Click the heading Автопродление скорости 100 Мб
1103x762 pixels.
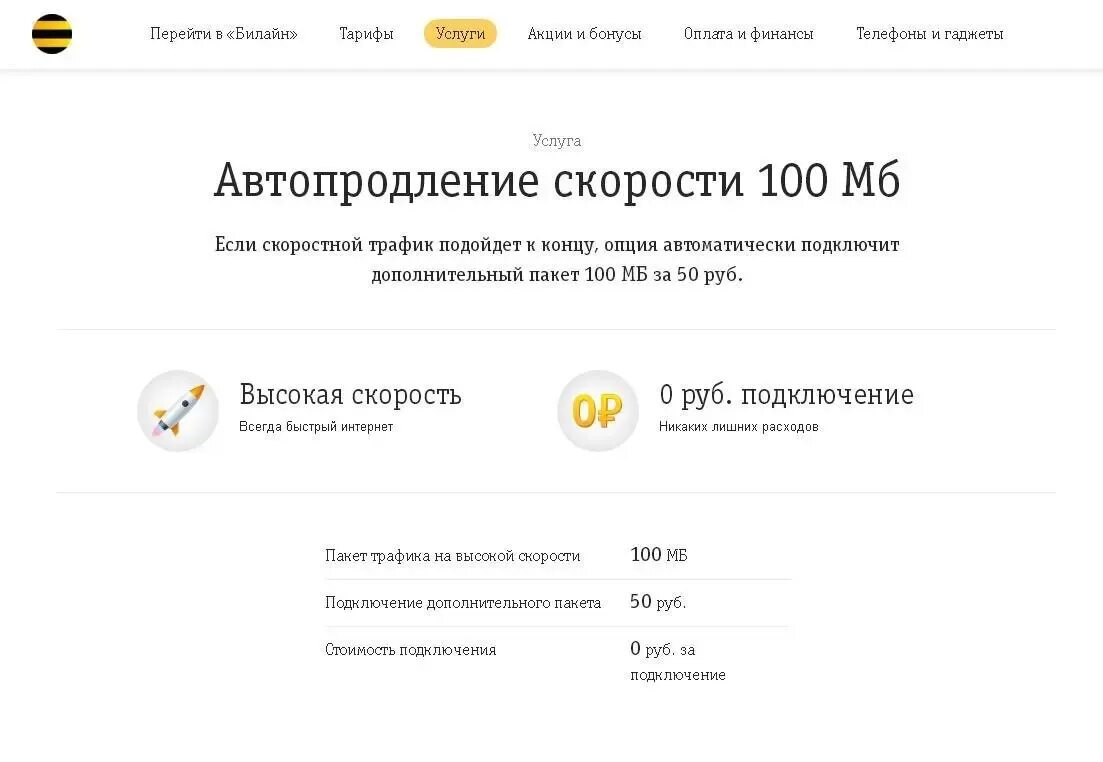557,182
